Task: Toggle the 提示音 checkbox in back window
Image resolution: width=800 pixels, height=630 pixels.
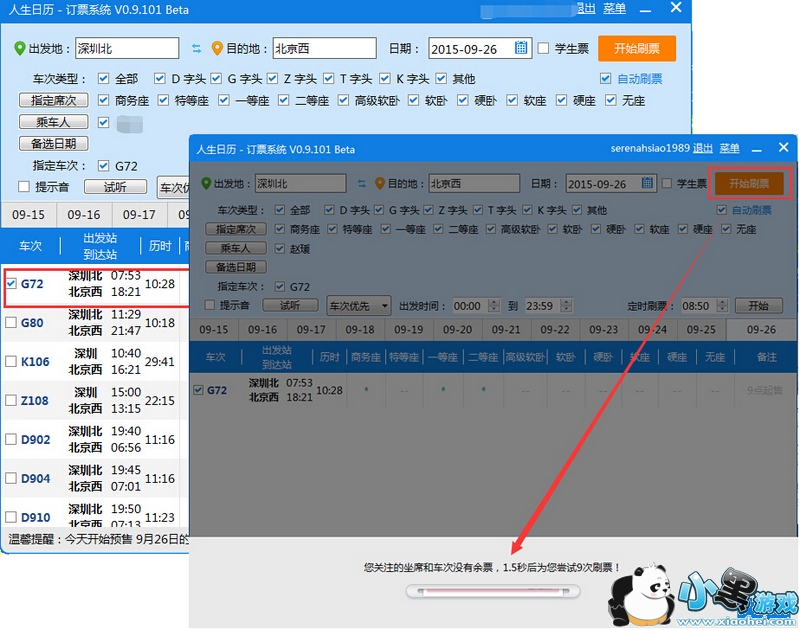Action: (x=24, y=187)
